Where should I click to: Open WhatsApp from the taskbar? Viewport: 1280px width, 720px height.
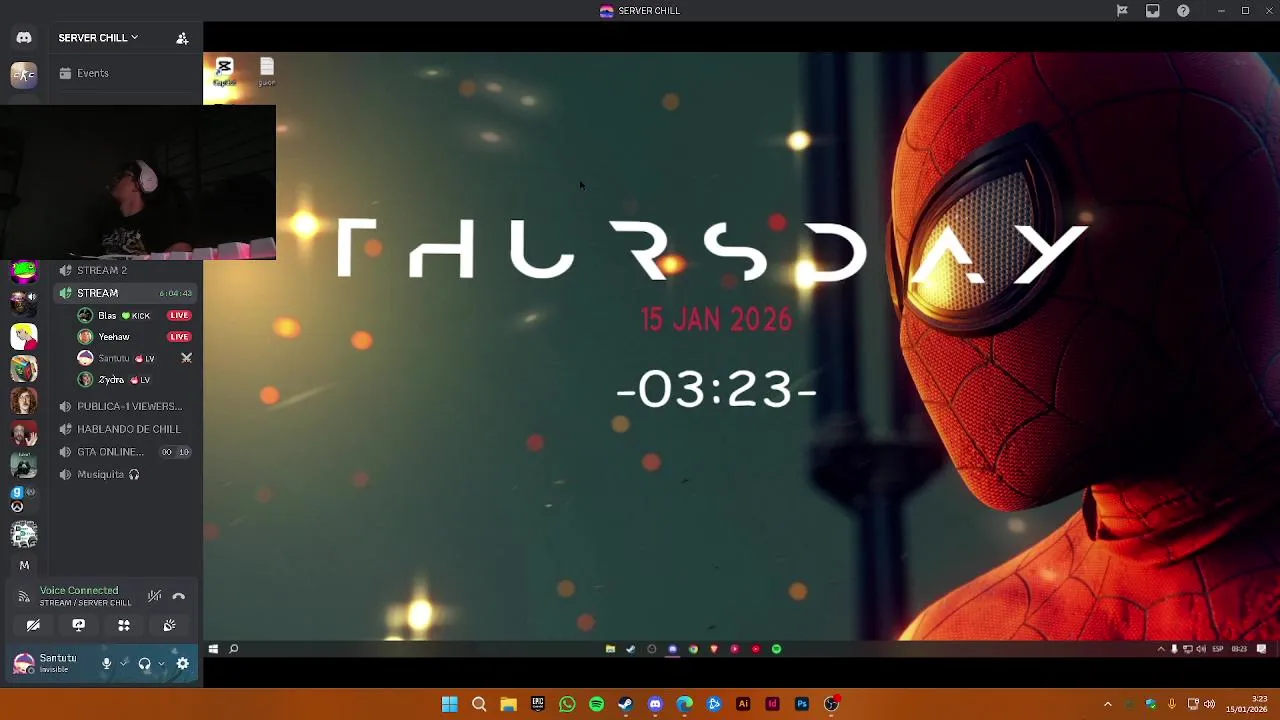[x=567, y=704]
